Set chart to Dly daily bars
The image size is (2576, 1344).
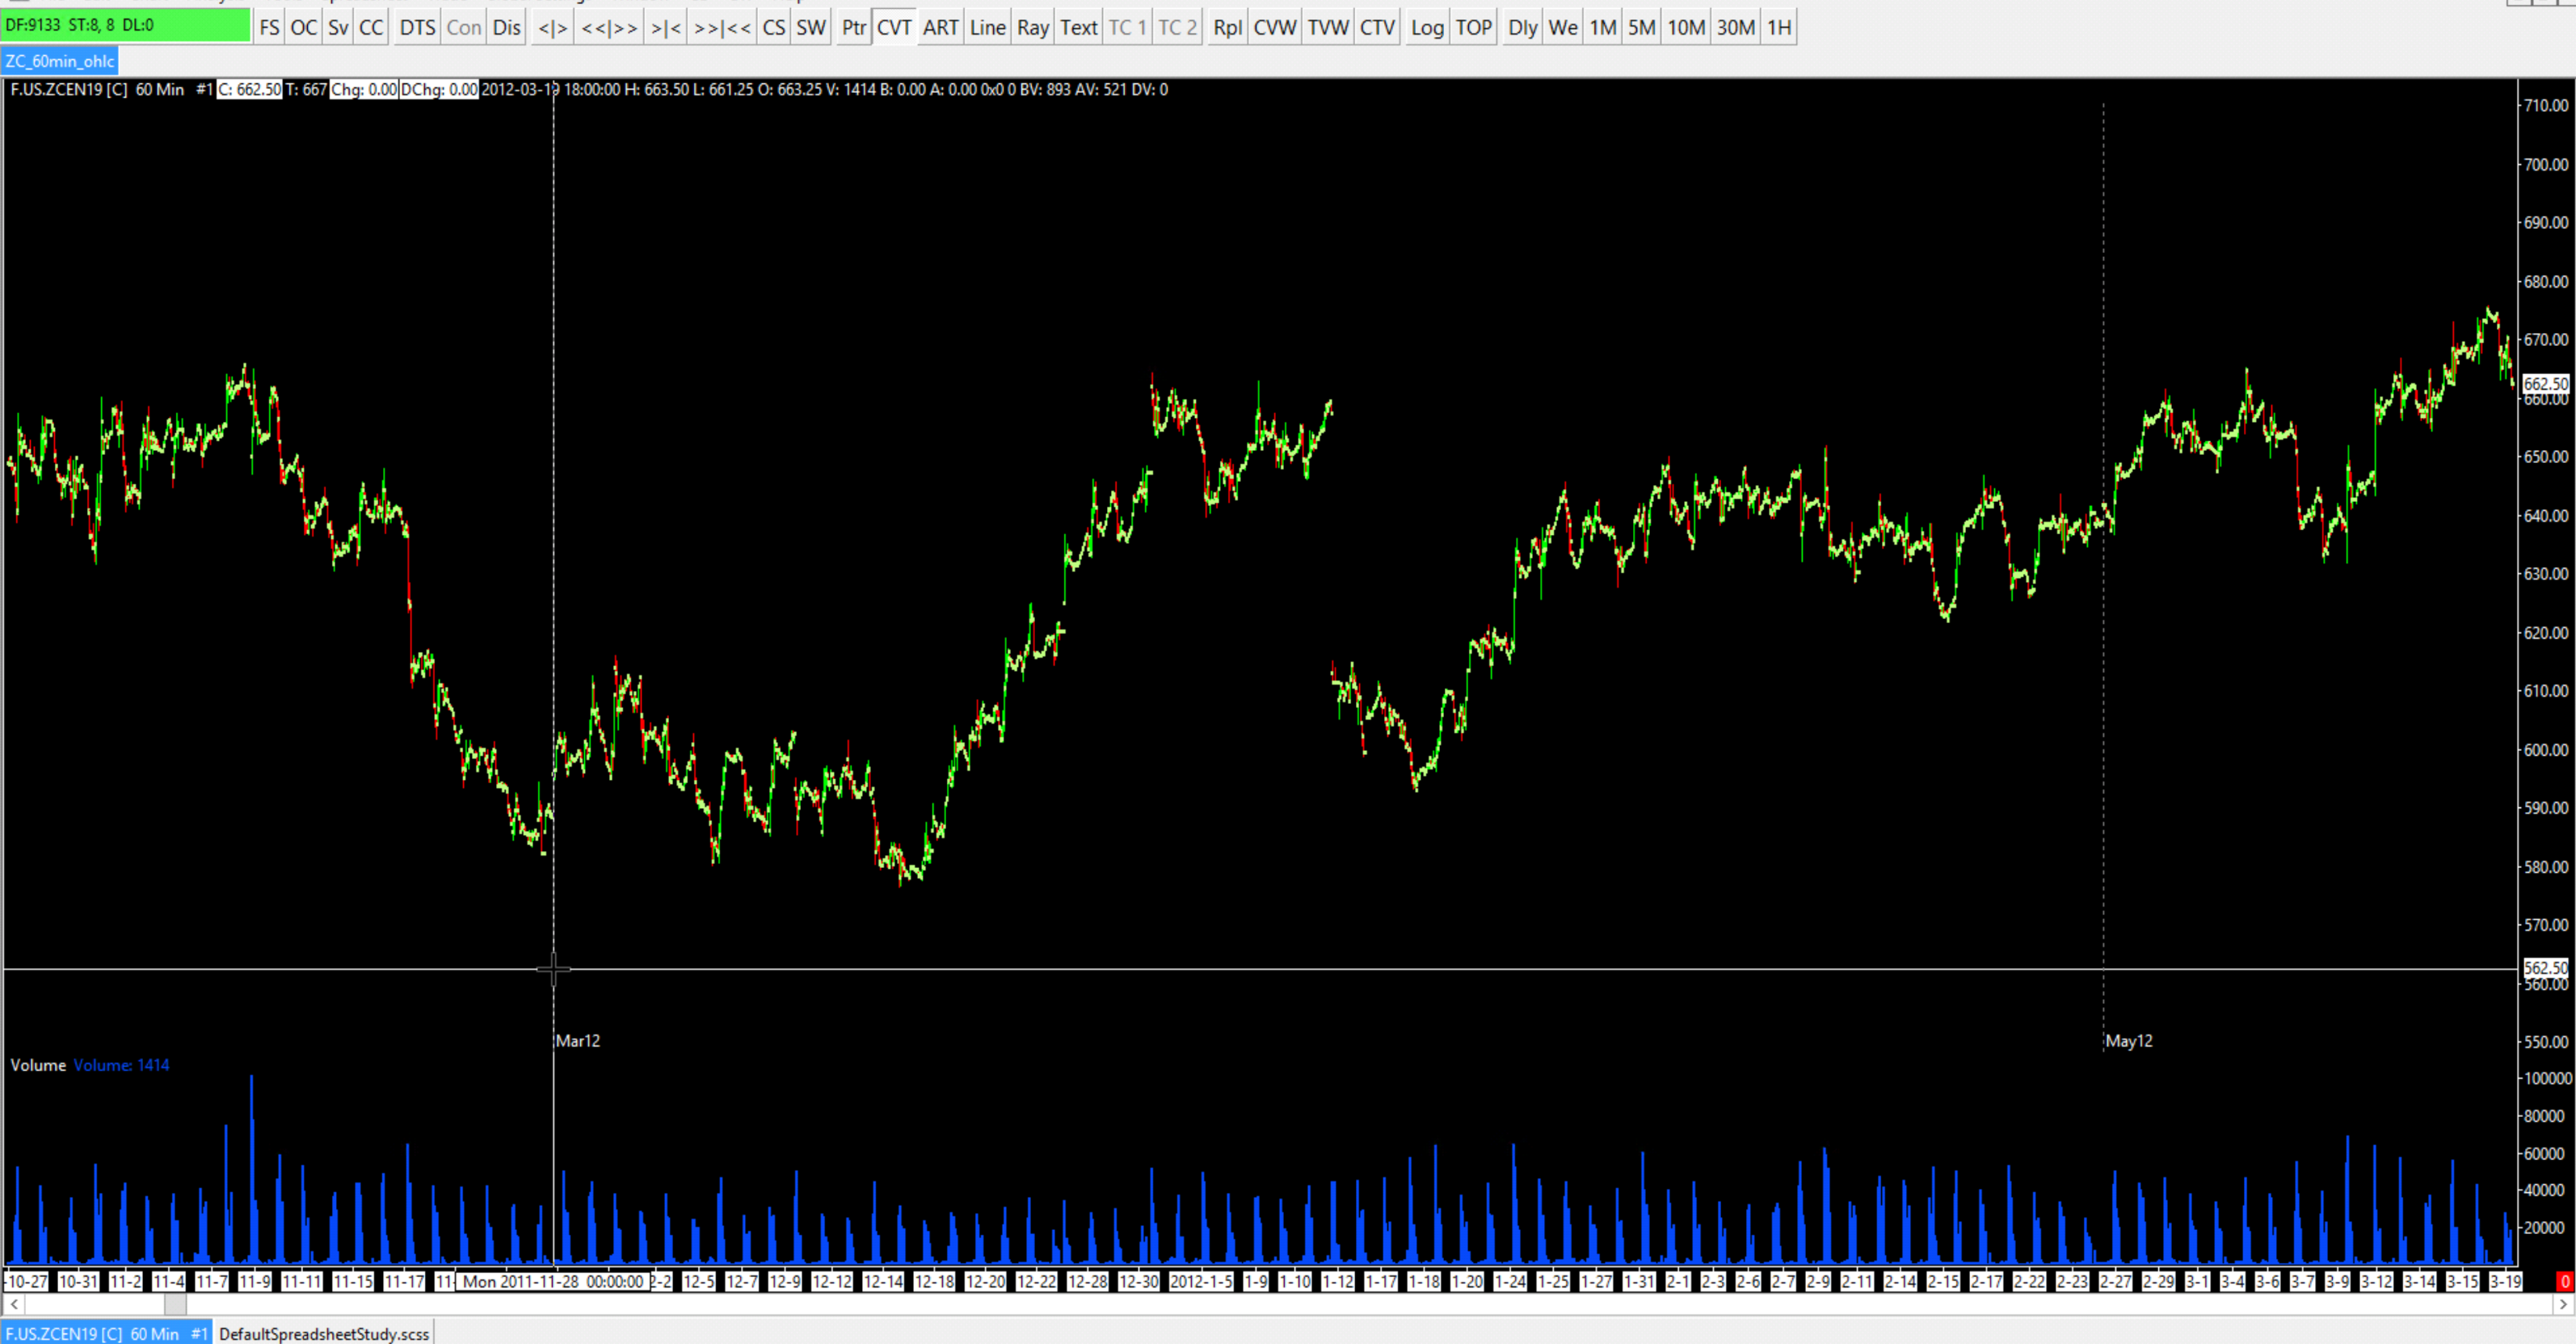click(1522, 27)
